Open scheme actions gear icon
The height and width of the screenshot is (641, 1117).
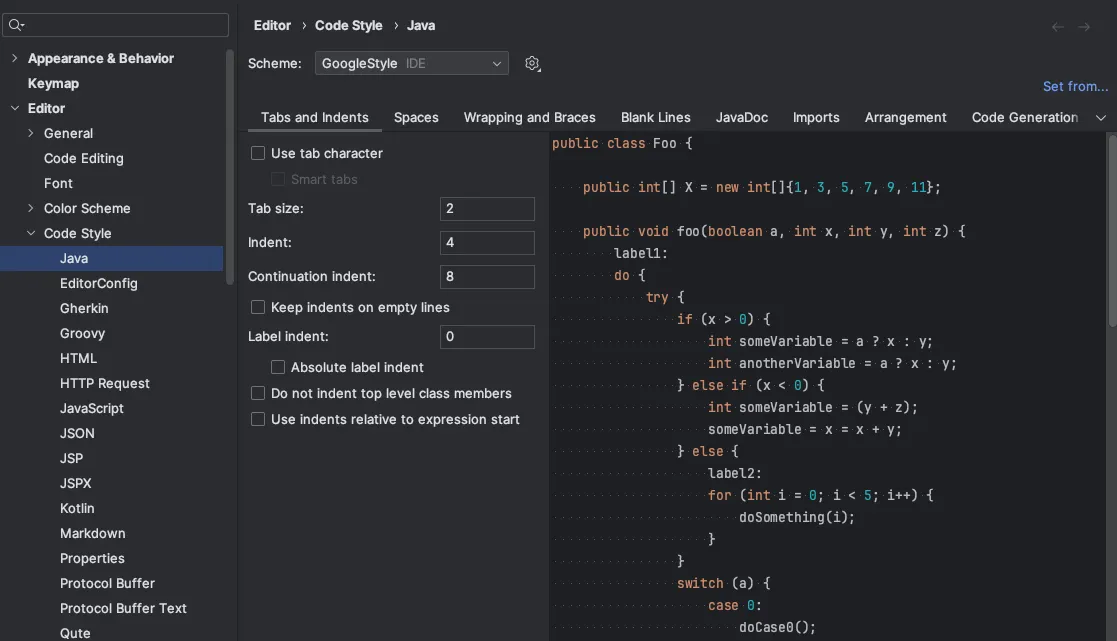[532, 64]
